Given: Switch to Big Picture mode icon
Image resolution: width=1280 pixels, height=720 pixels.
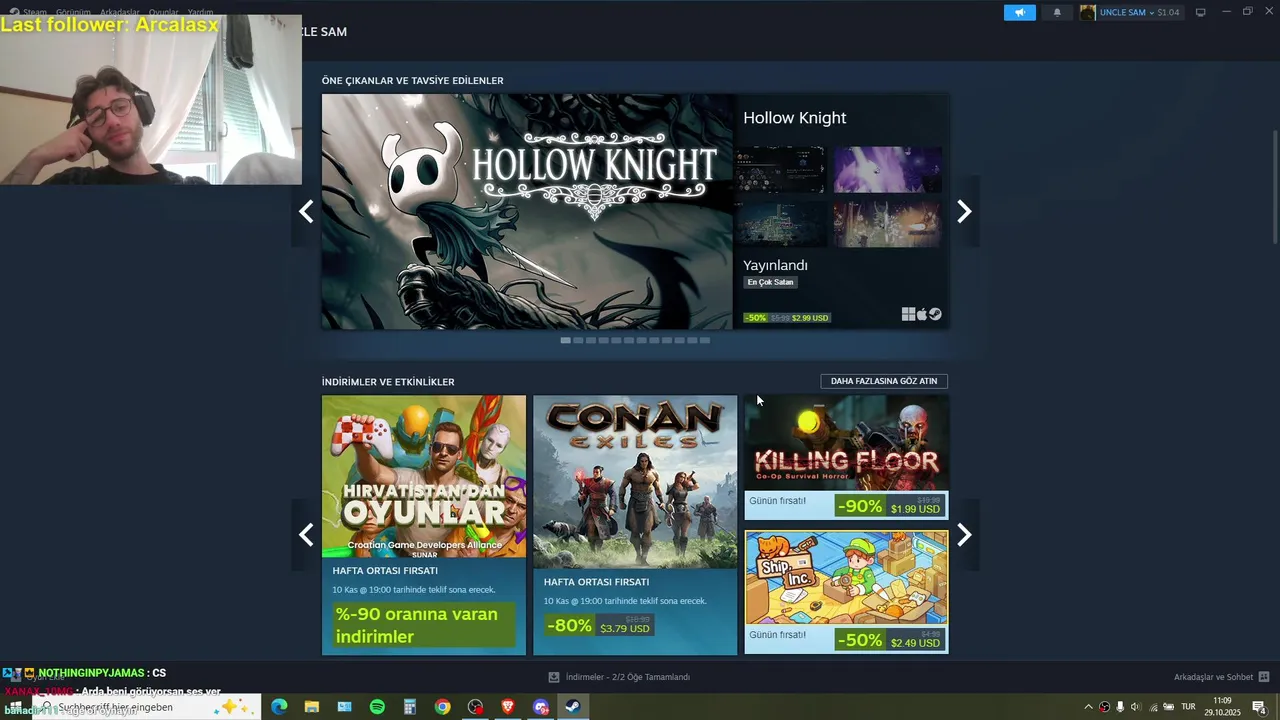Looking at the screenshot, I should coord(1200,12).
